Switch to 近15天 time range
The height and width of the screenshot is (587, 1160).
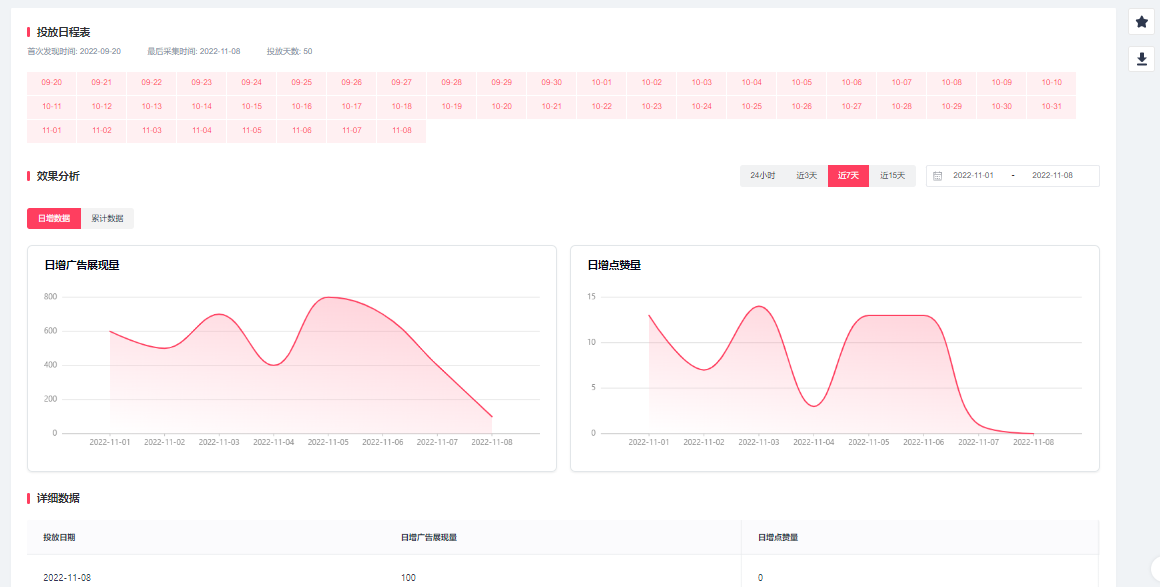(x=892, y=176)
